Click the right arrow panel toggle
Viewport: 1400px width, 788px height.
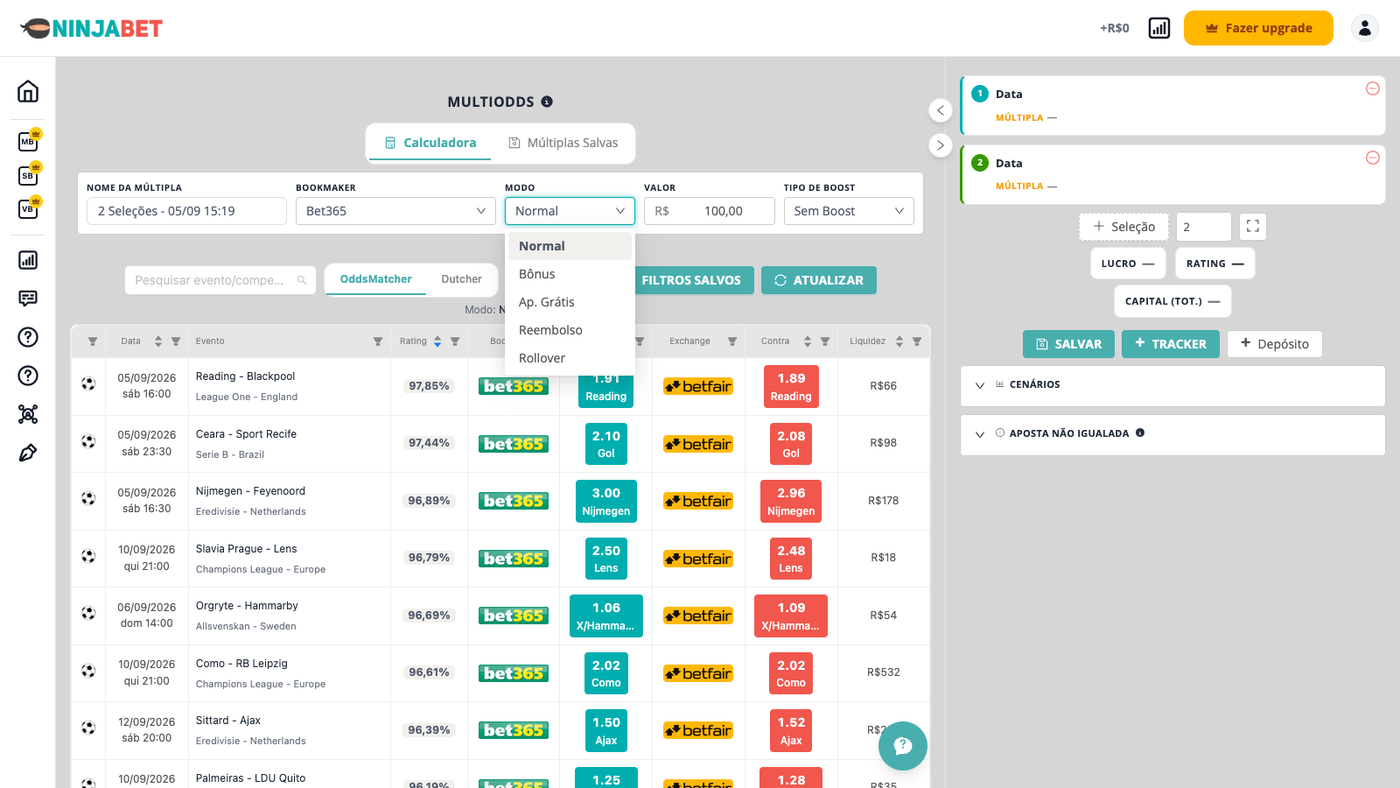tap(940, 145)
